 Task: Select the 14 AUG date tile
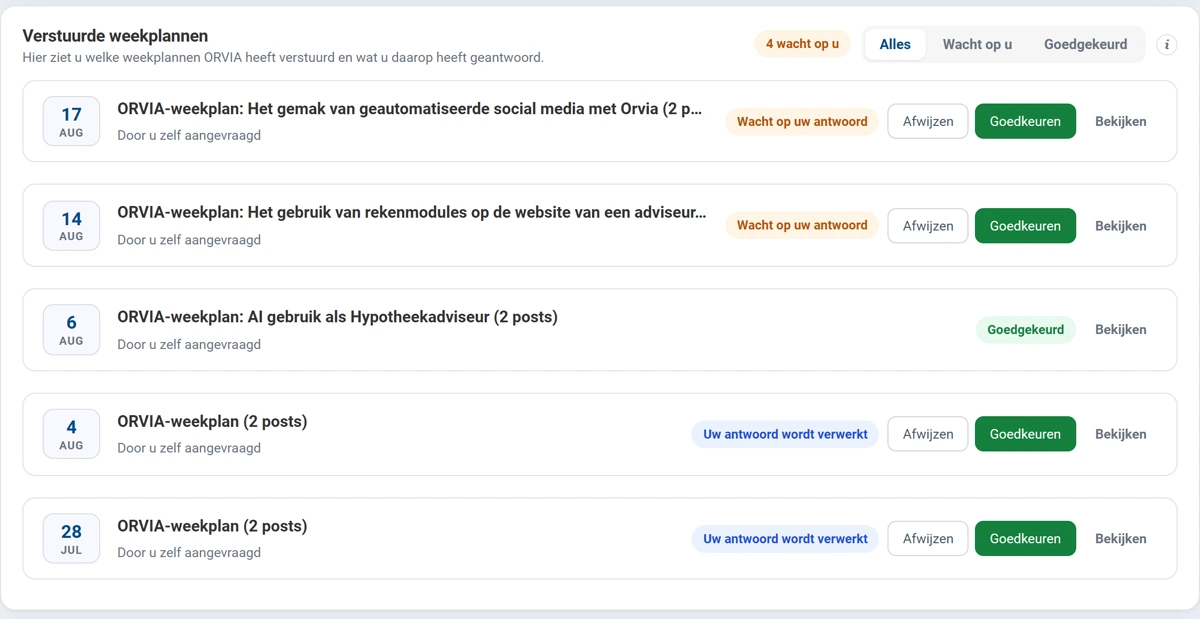point(71,225)
